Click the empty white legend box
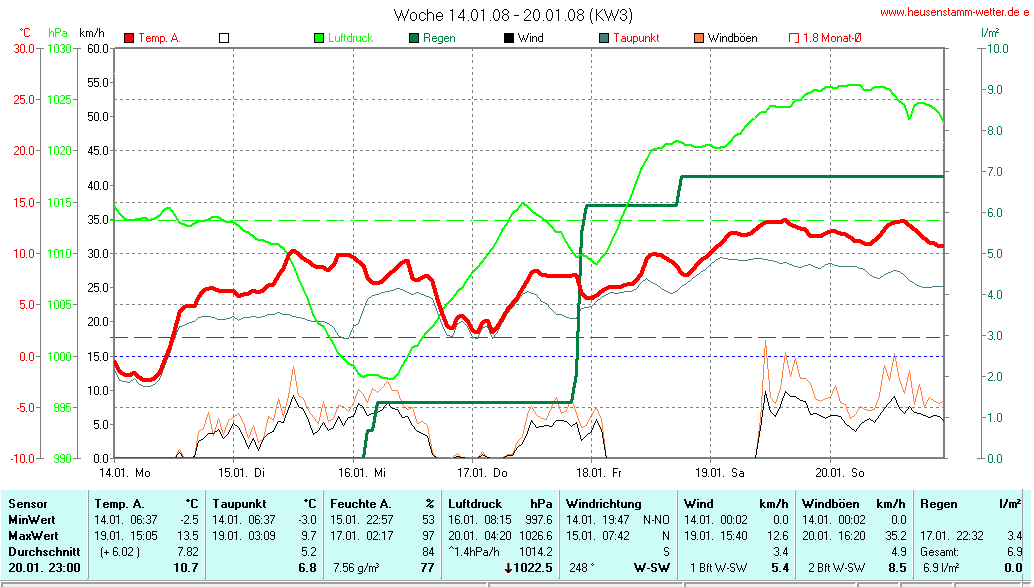1034x587 pixels. point(224,38)
